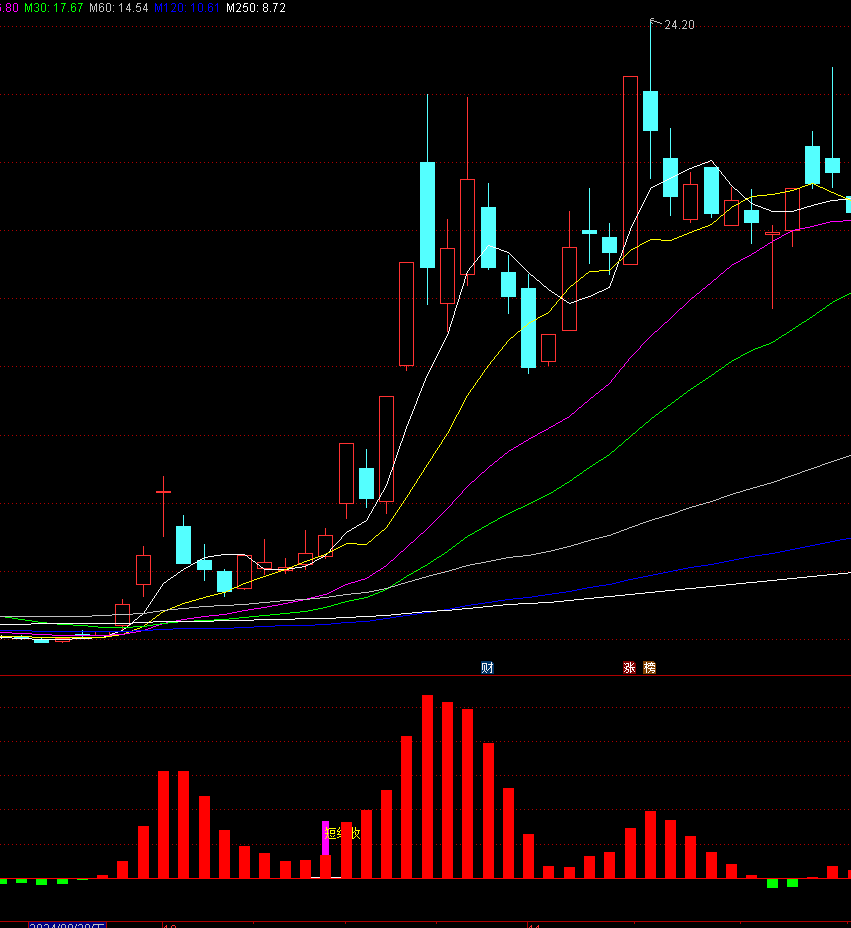The height and width of the screenshot is (928, 851).
Task: Select the cyan candle under the 24.20 peak
Action: (x=650, y=110)
